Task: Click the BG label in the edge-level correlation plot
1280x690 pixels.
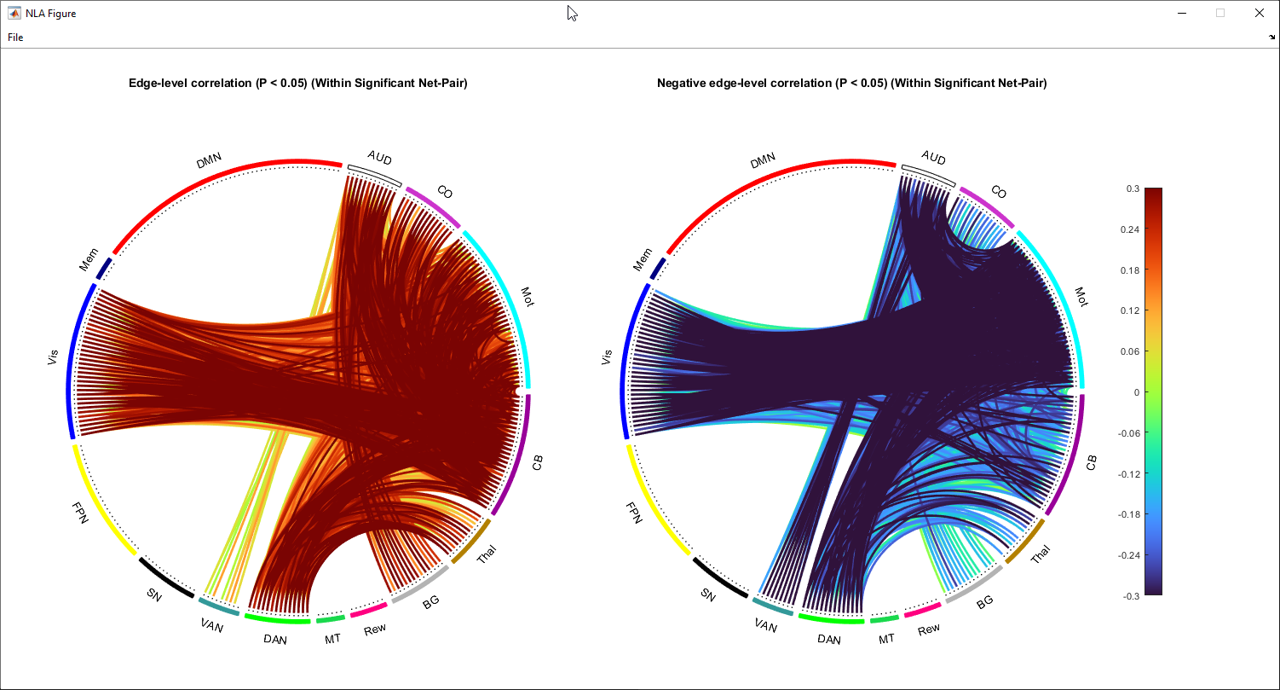Action: coord(431,601)
